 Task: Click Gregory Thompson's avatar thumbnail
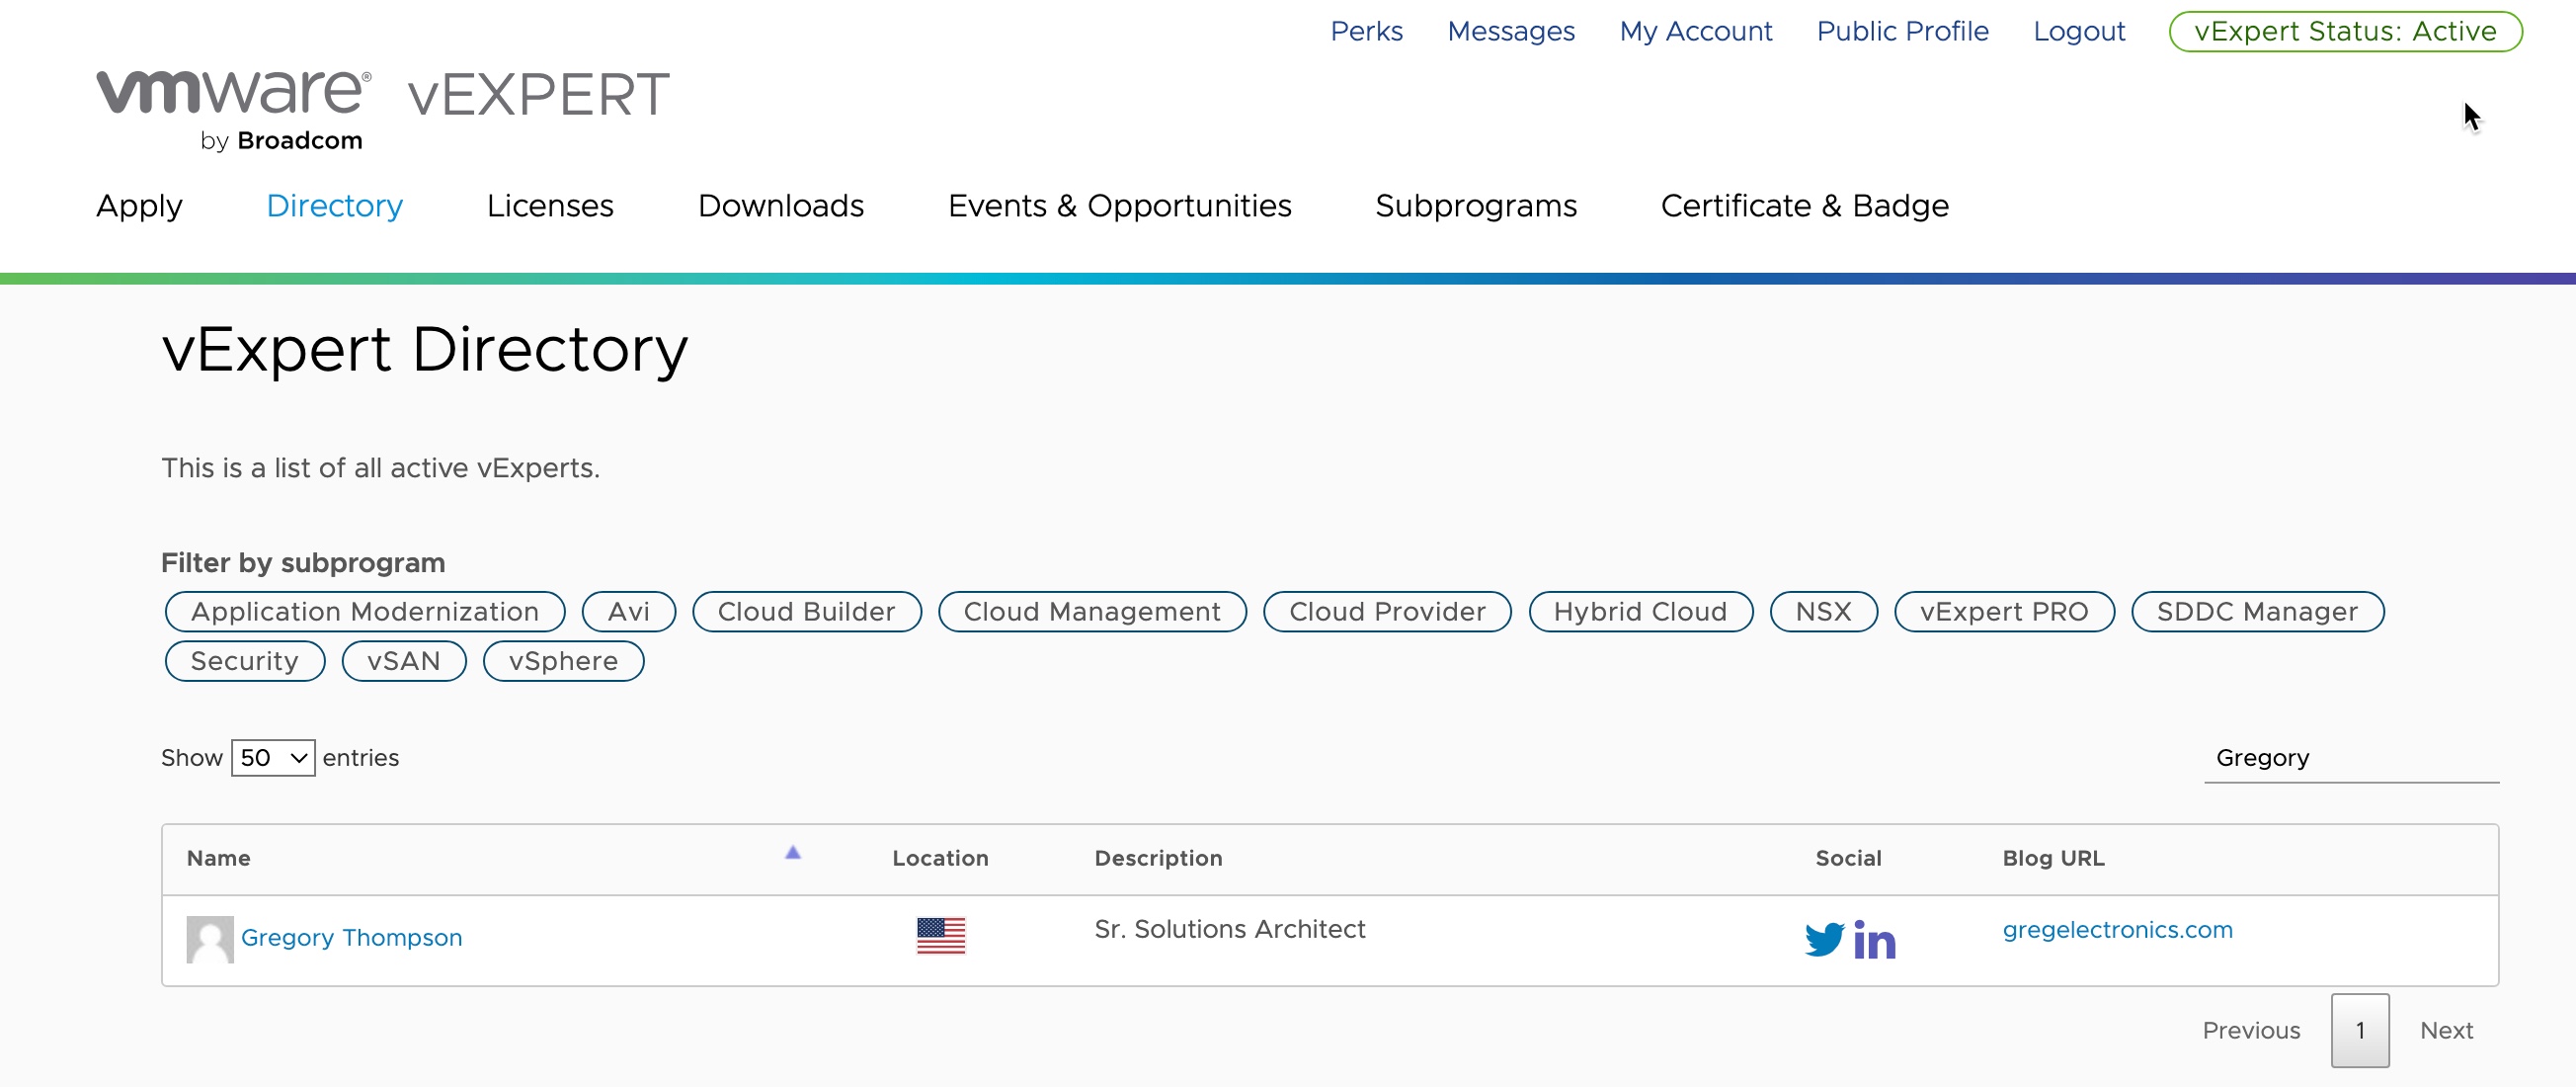click(210, 939)
